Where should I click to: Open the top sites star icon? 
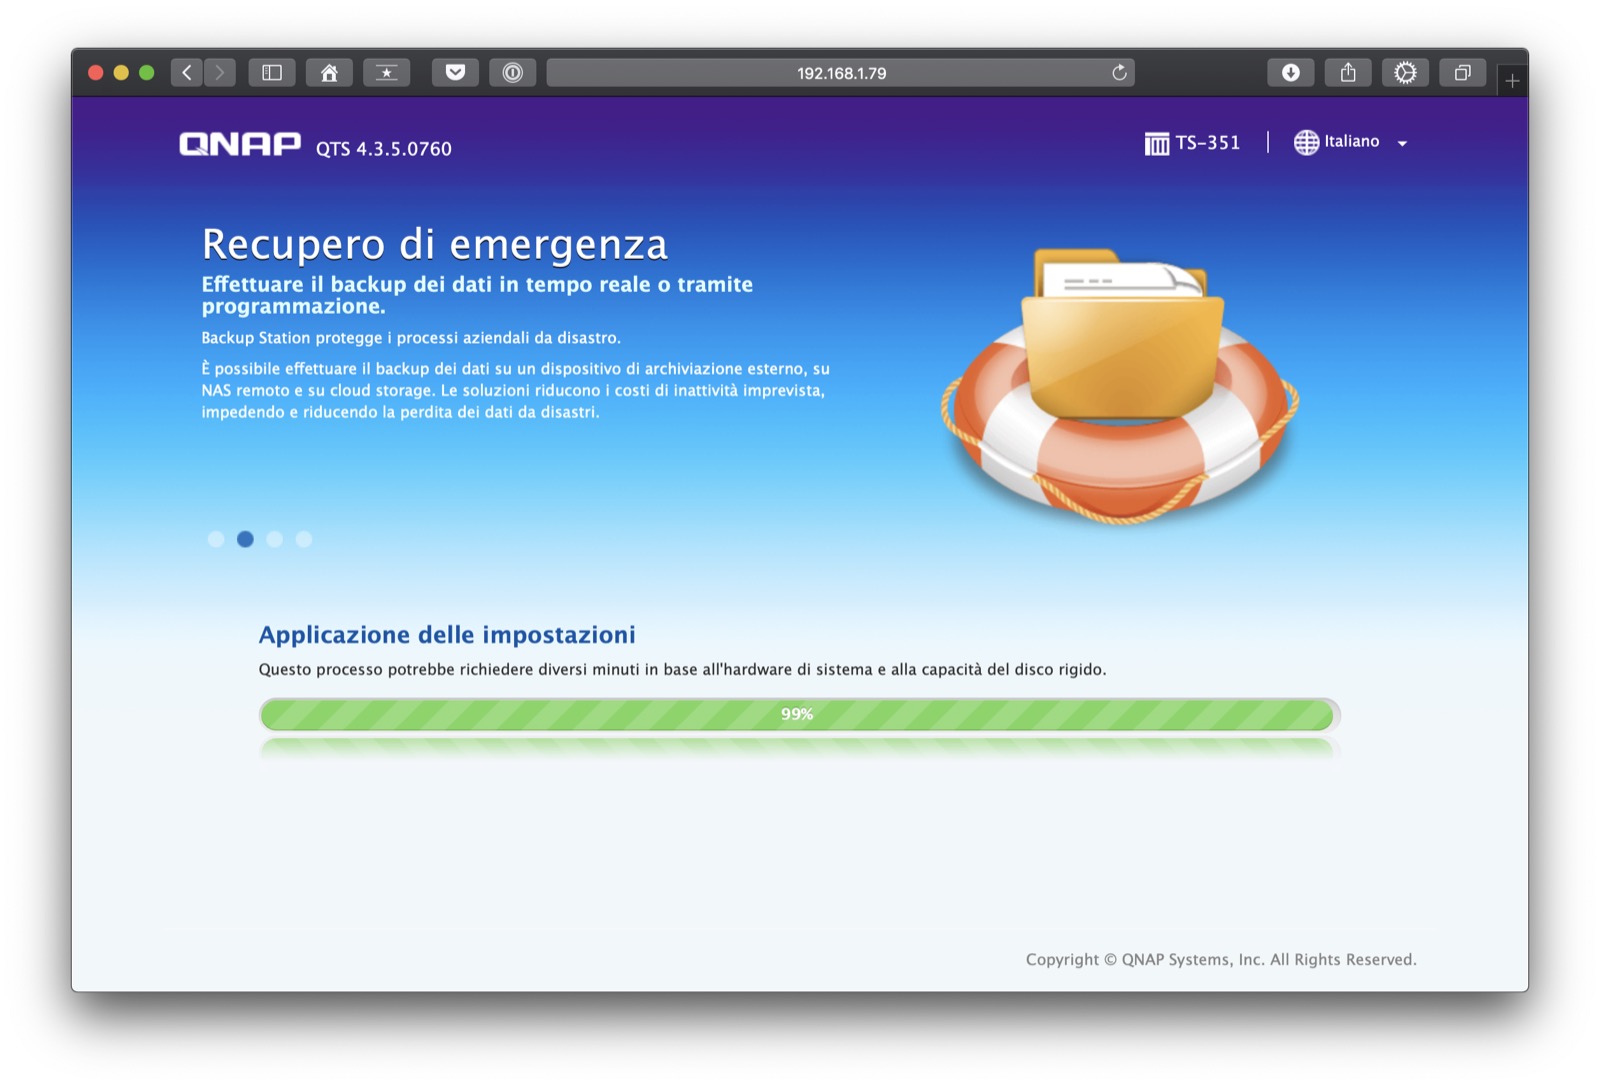[x=386, y=72]
